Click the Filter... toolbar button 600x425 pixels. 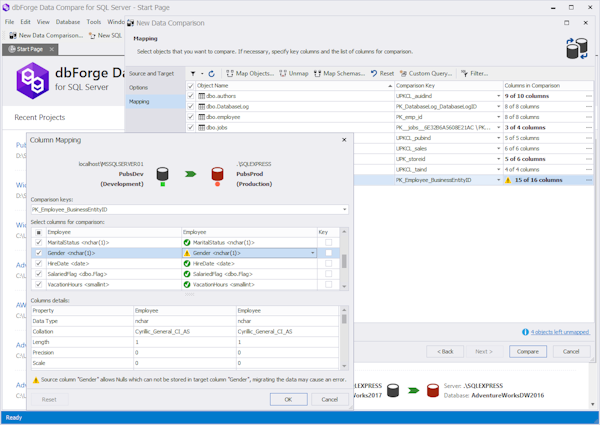tap(474, 73)
